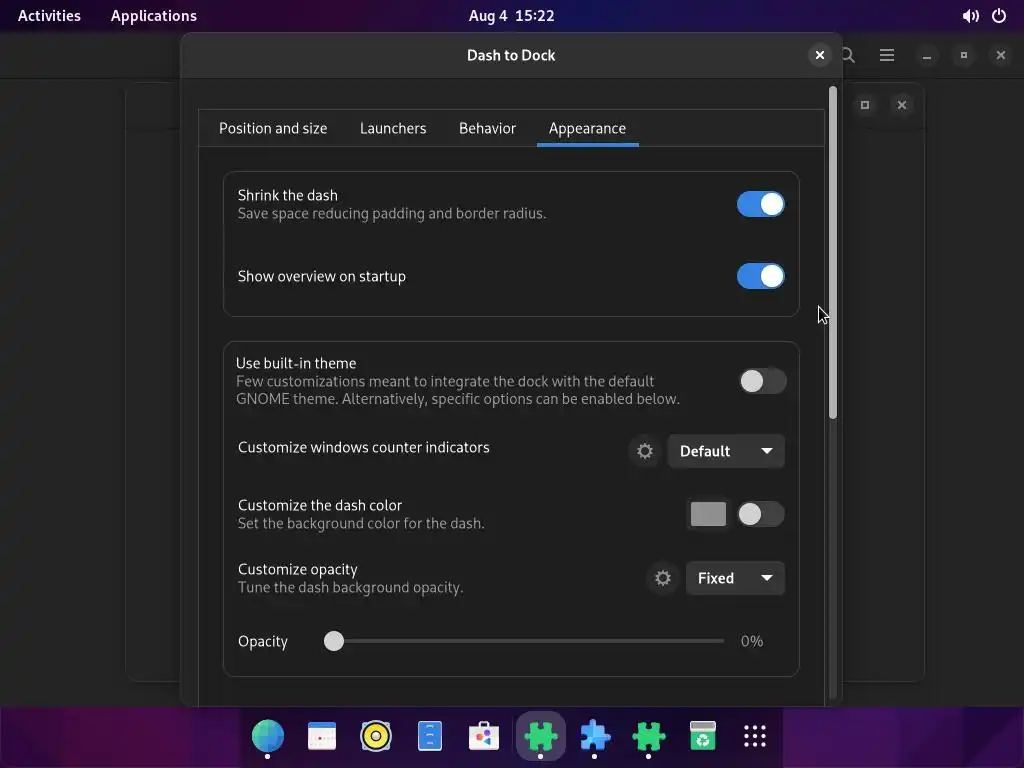The height and width of the screenshot is (768, 1024).
Task: Open GNOME Web browser from the dock
Action: point(268,736)
